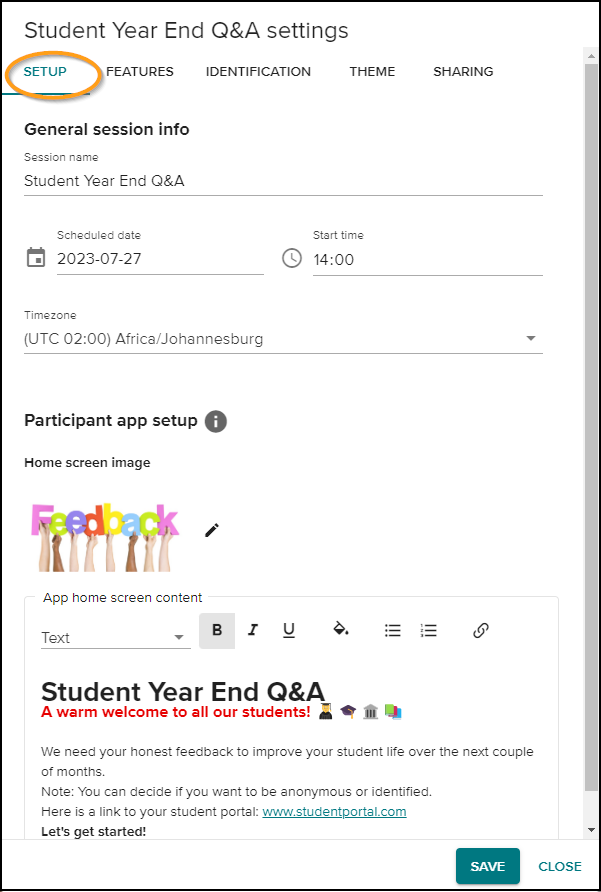This screenshot has width=601, height=892.
Task: Open the THEME tab
Action: pos(372,71)
